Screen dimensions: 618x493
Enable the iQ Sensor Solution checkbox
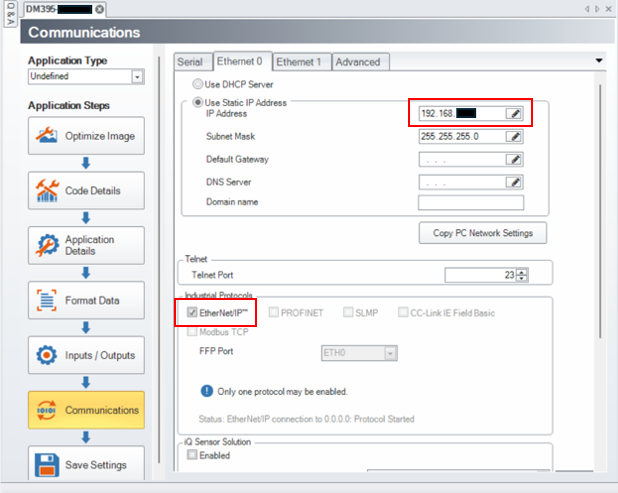(192, 456)
